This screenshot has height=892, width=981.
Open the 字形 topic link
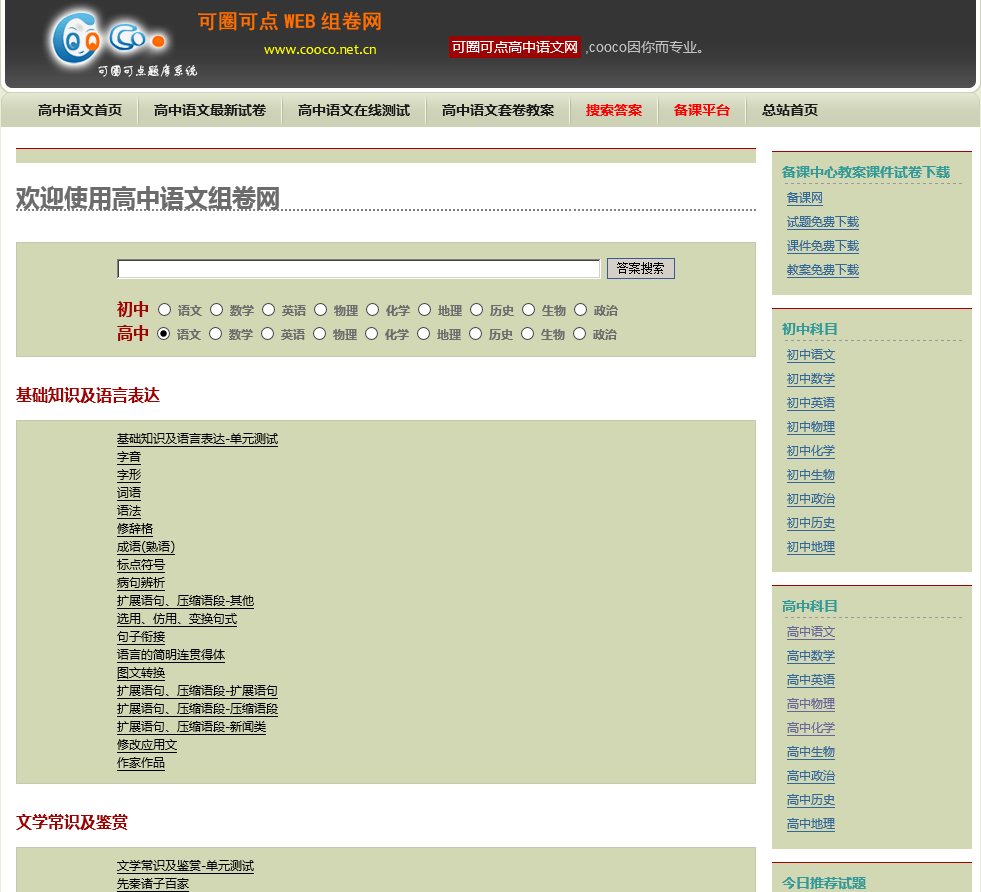click(129, 475)
